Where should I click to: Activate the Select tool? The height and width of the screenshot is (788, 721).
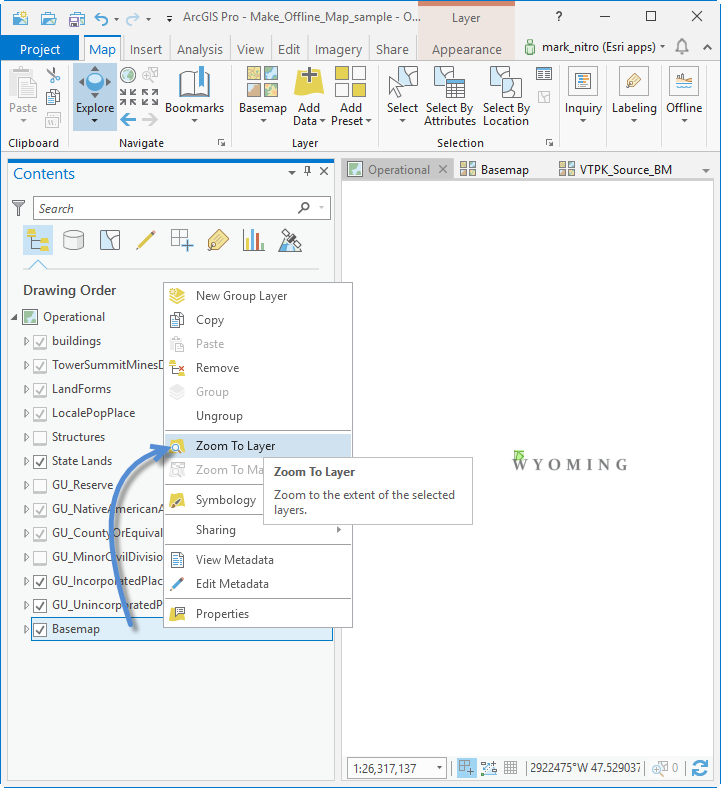[402, 96]
